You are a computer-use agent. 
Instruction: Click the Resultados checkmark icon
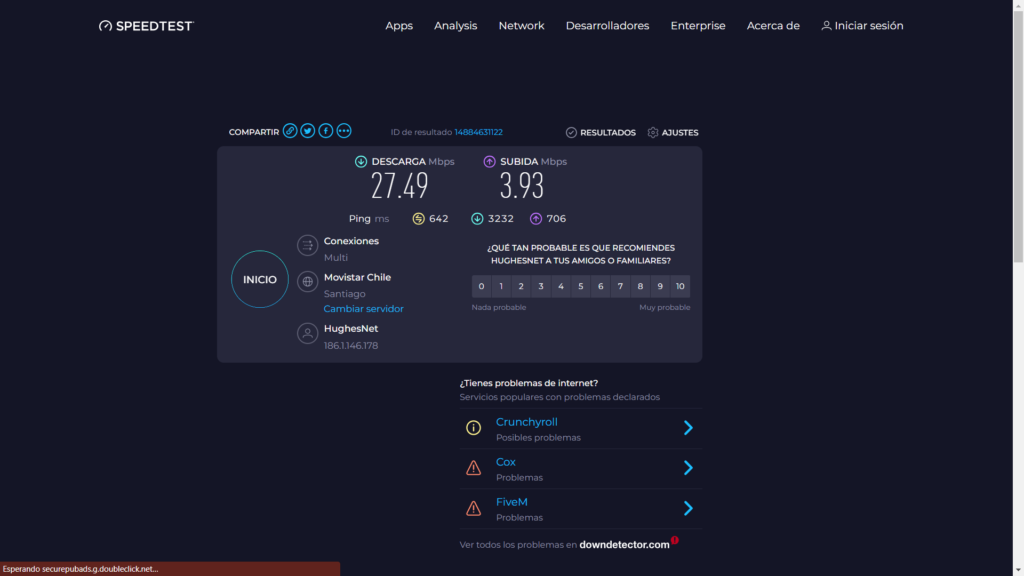pos(571,133)
